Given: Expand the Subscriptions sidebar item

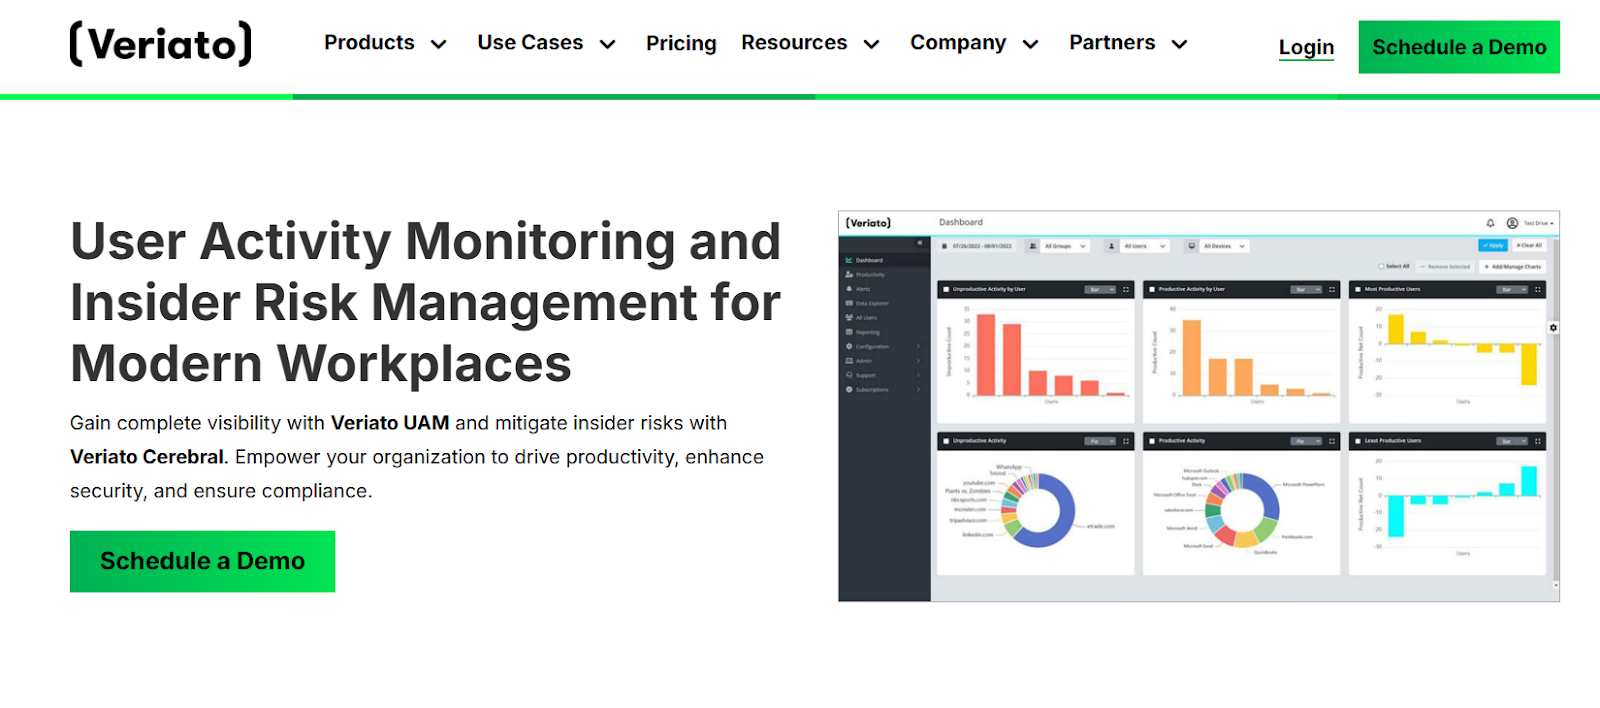Looking at the screenshot, I should pos(884,390).
